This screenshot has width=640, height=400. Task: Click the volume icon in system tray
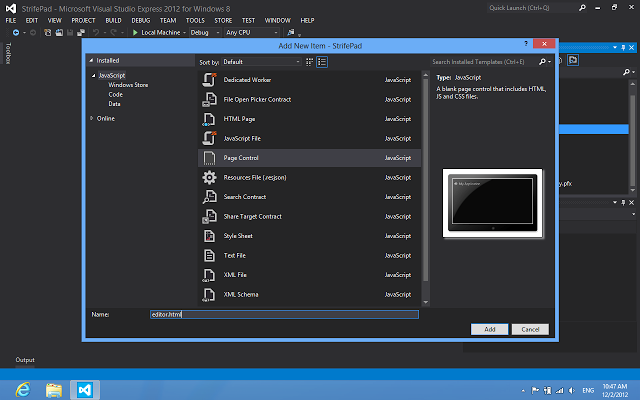(571, 391)
